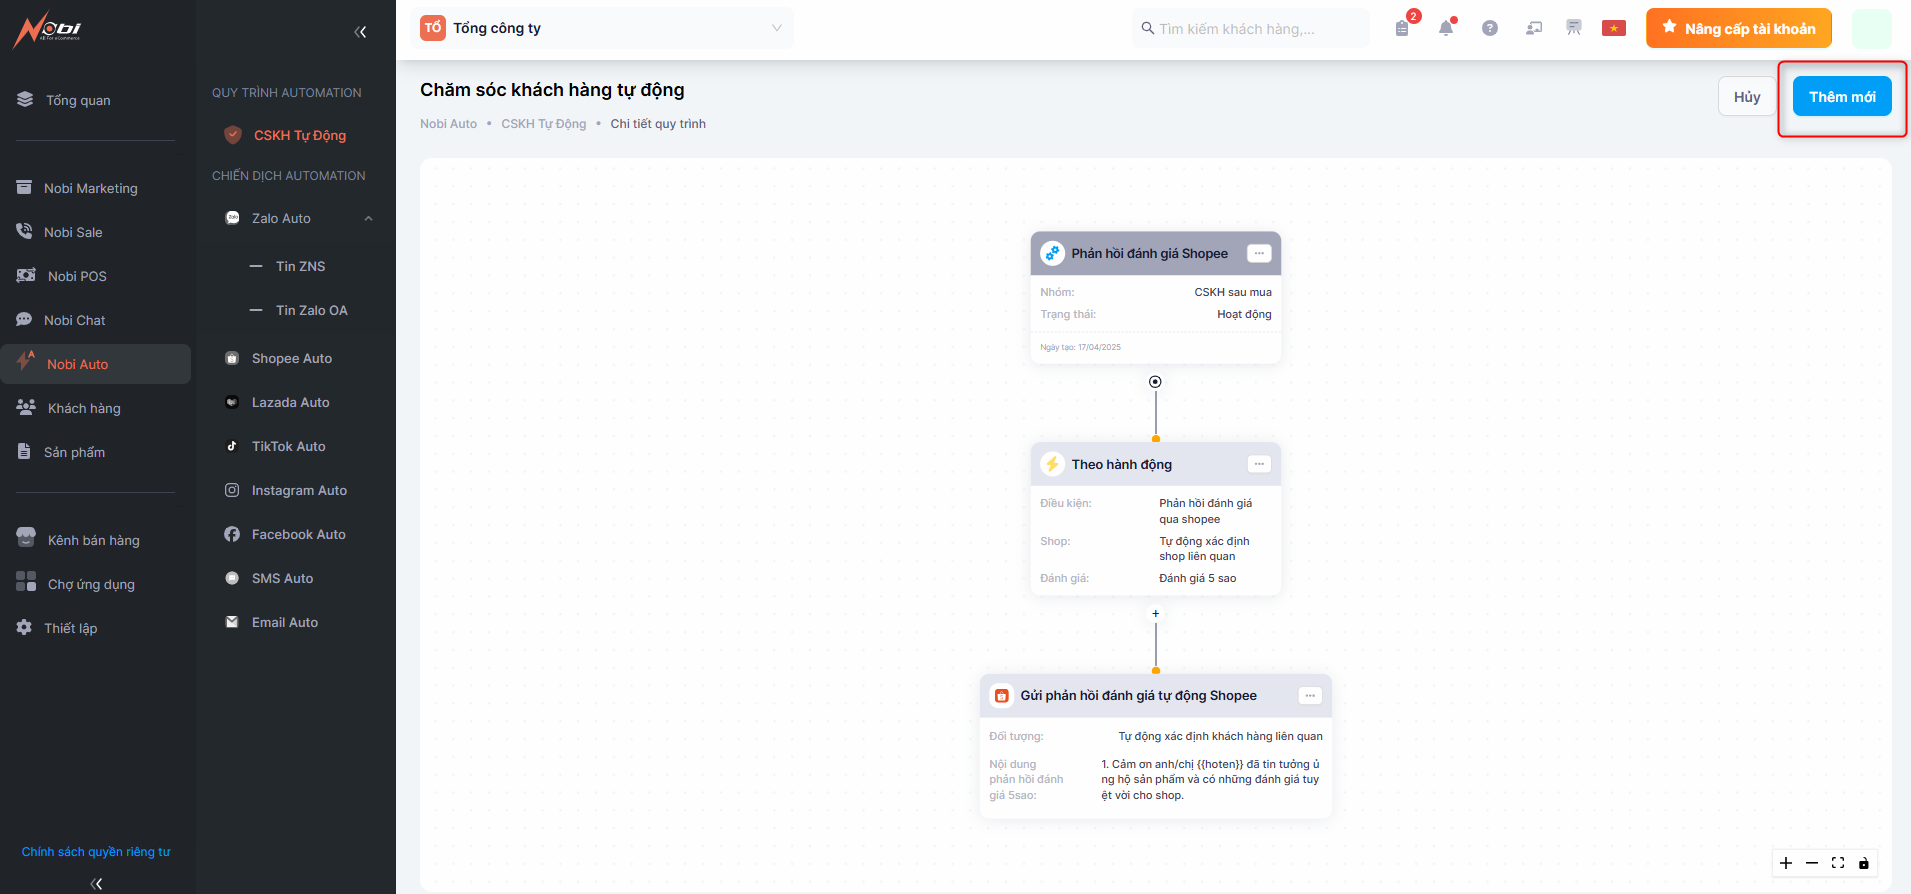Open the presentation board icon in header
Screen dimensions: 1911x894
[1574, 28]
